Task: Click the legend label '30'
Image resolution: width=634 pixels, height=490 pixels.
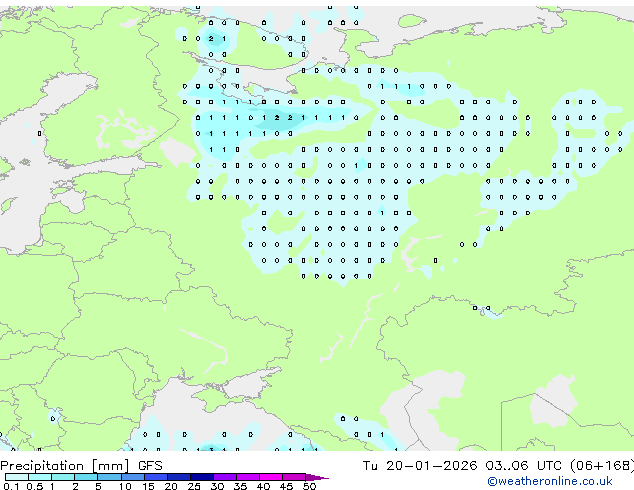Action: pos(217,486)
